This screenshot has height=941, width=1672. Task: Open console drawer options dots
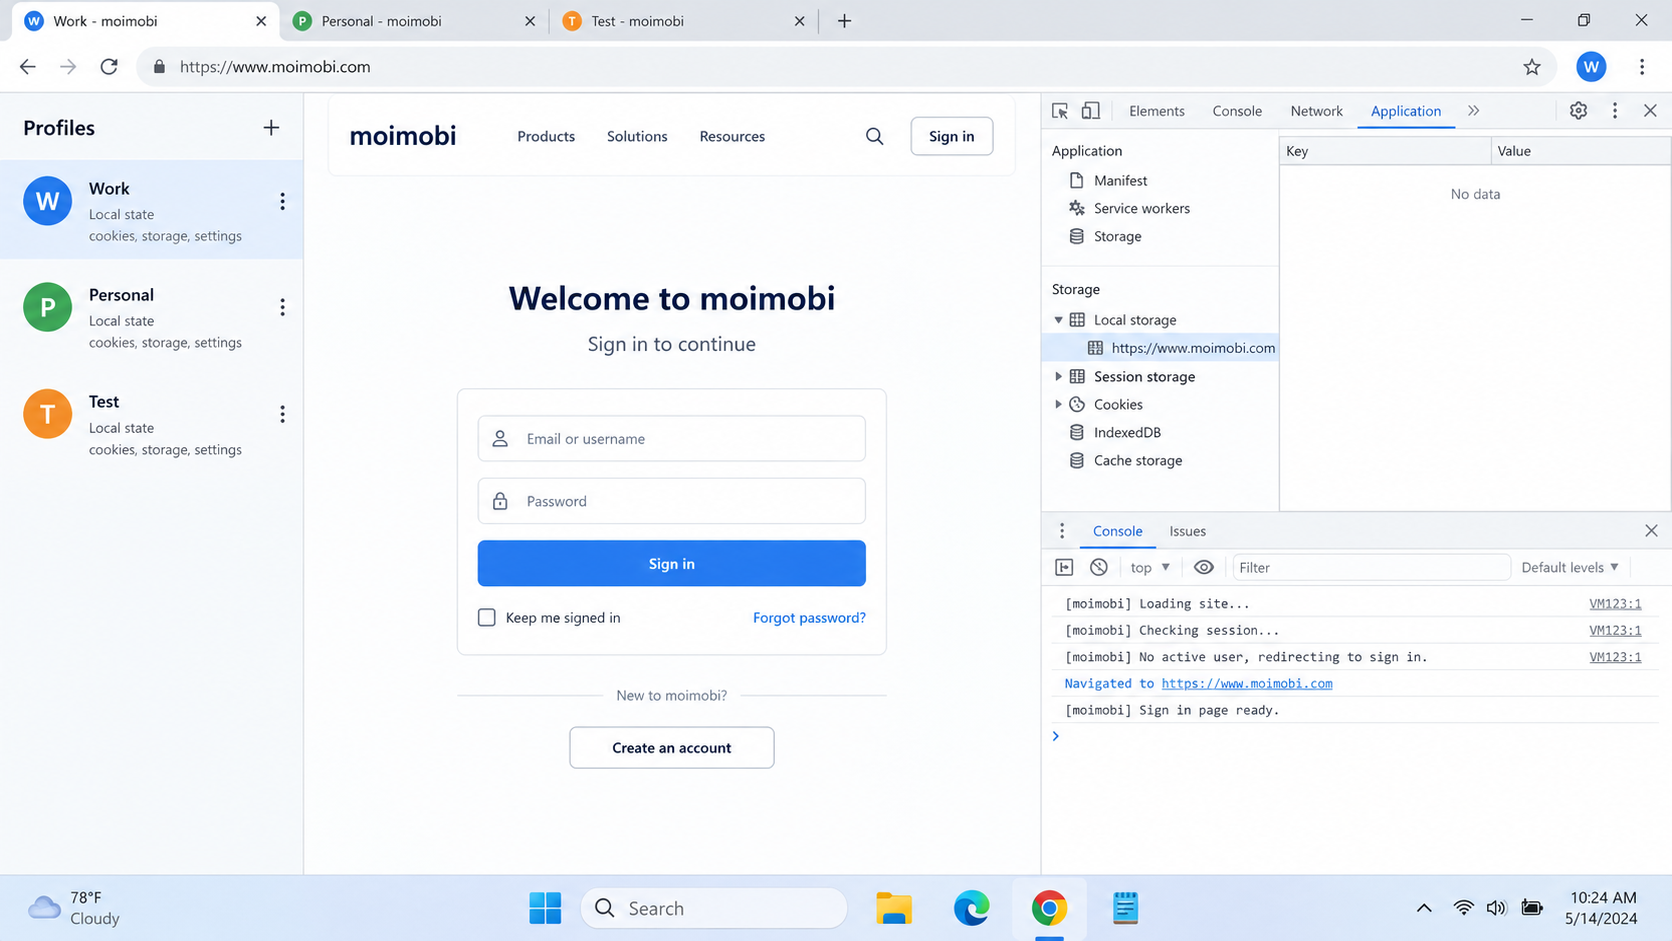pyautogui.click(x=1062, y=531)
